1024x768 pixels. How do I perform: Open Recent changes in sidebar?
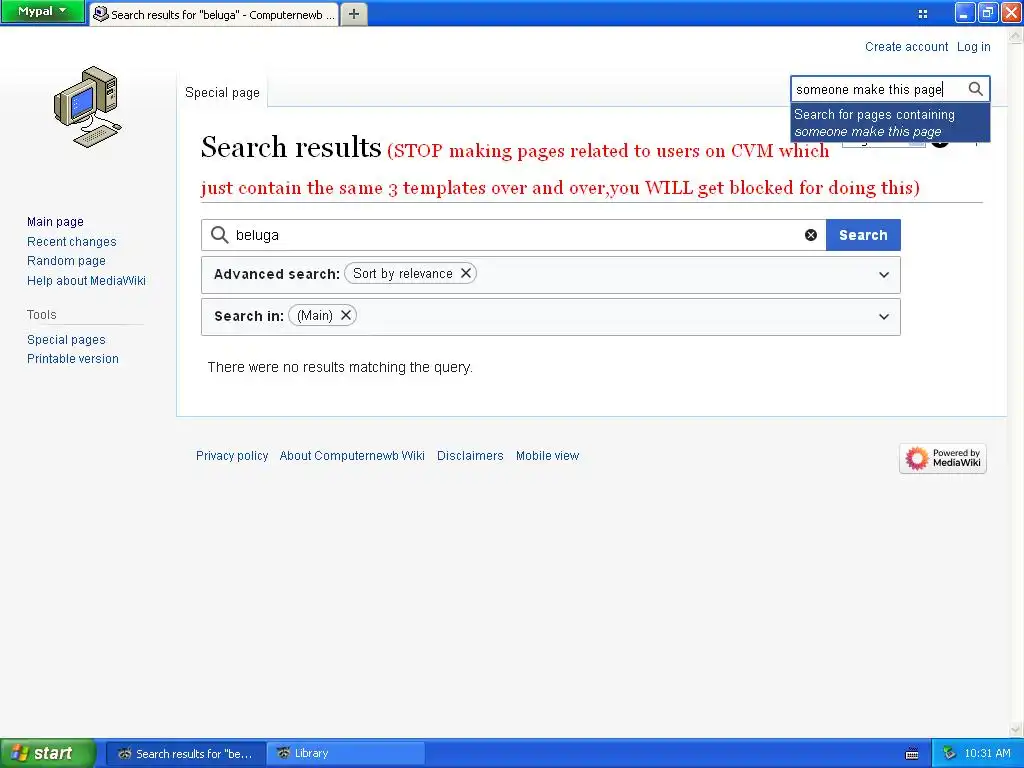pos(72,242)
